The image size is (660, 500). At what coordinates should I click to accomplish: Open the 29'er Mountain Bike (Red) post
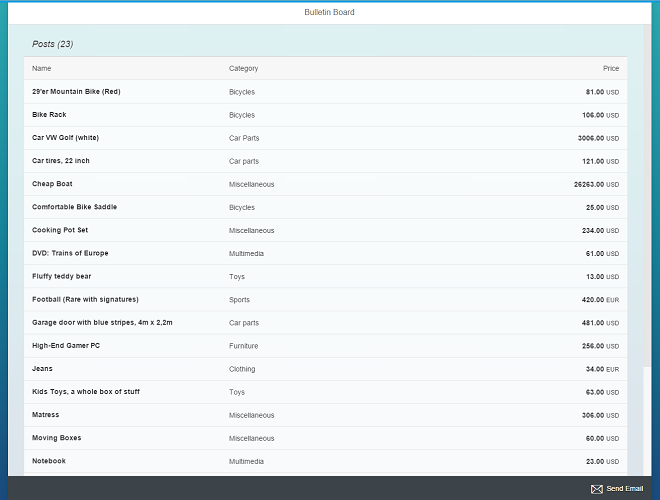(76, 92)
